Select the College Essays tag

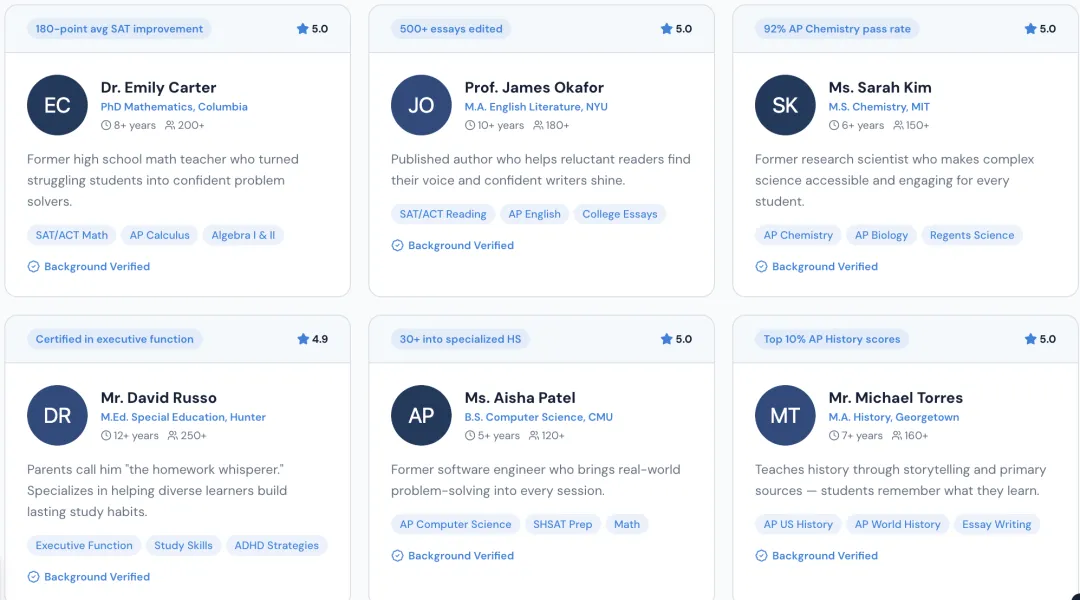[620, 214]
